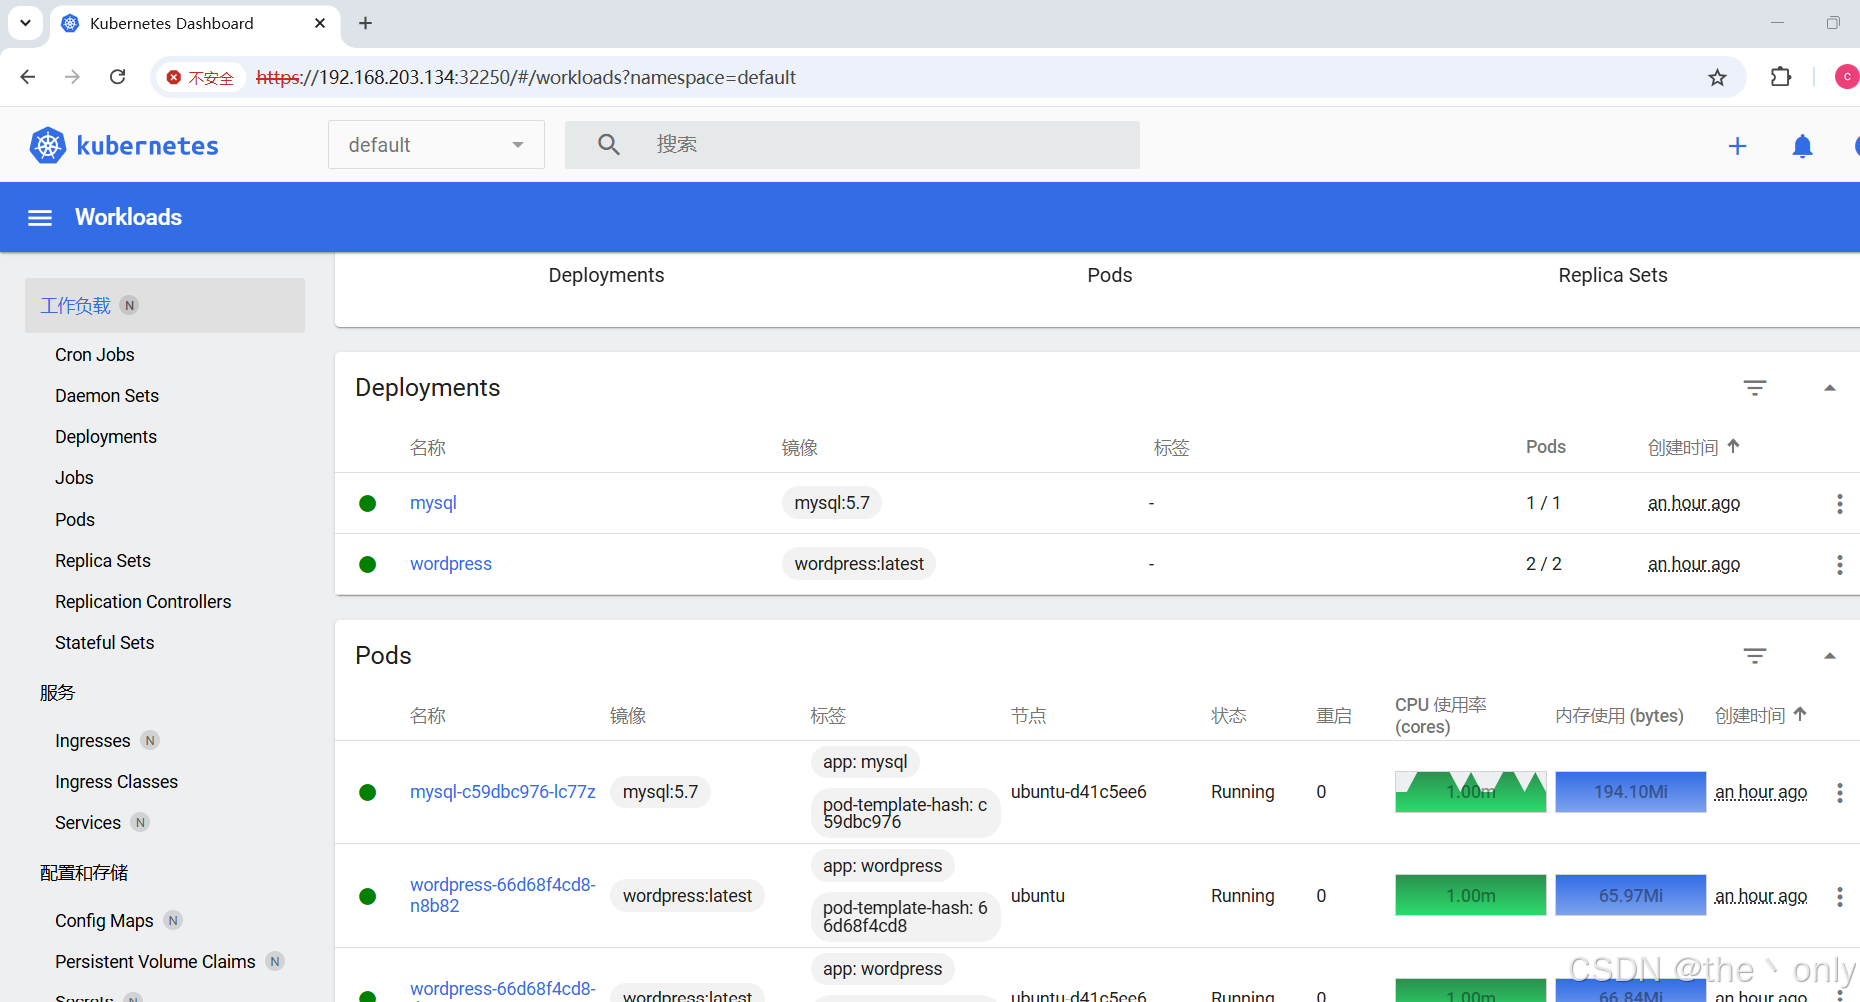Open Replica Sets in the sidebar
The image size is (1860, 1002).
[103, 561]
